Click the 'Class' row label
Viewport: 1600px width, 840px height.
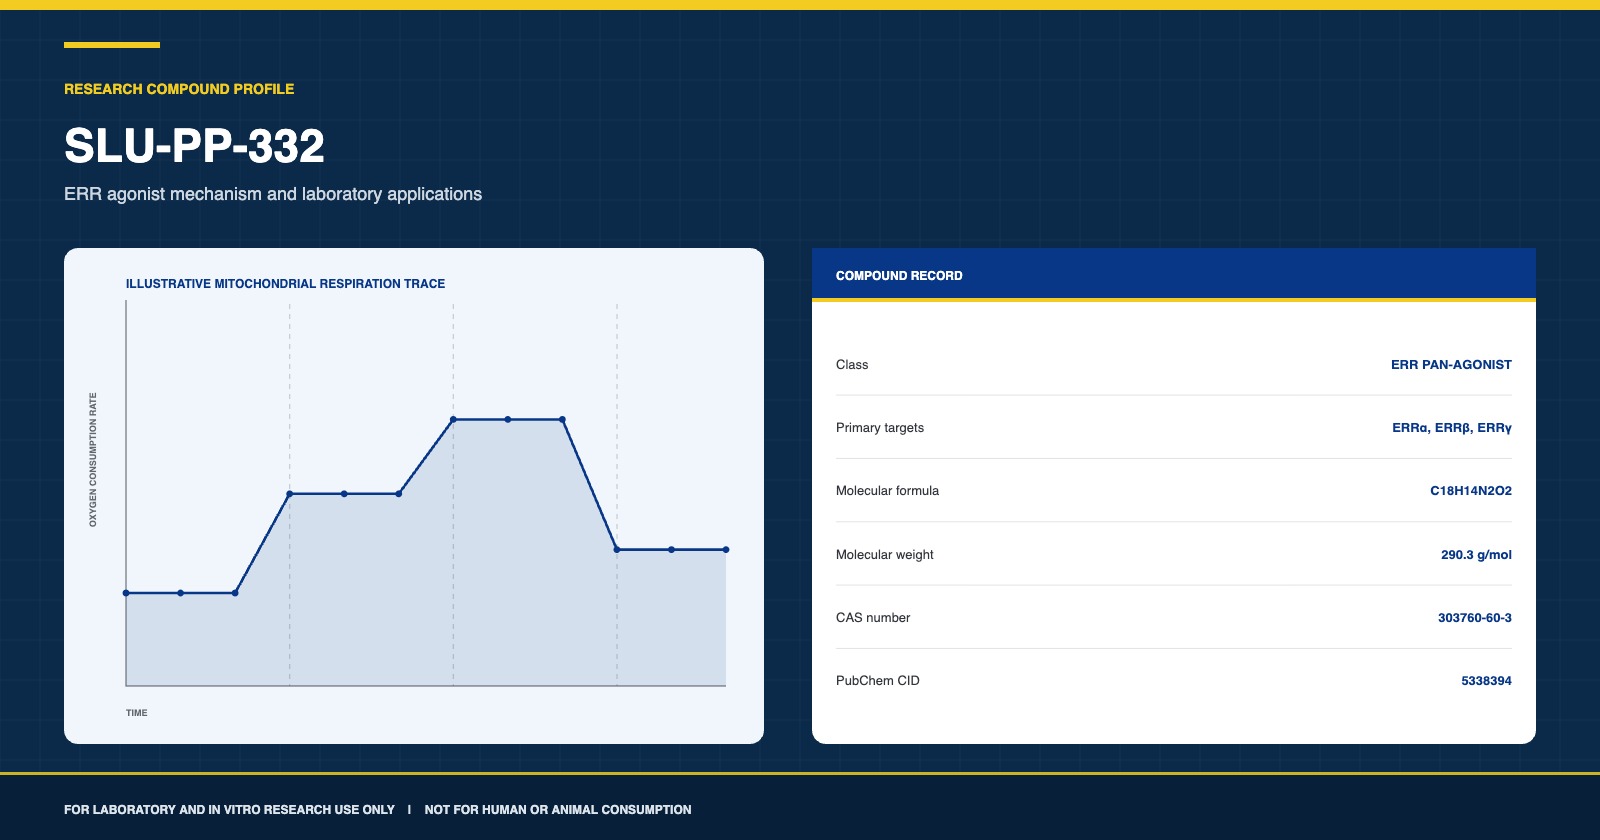852,365
